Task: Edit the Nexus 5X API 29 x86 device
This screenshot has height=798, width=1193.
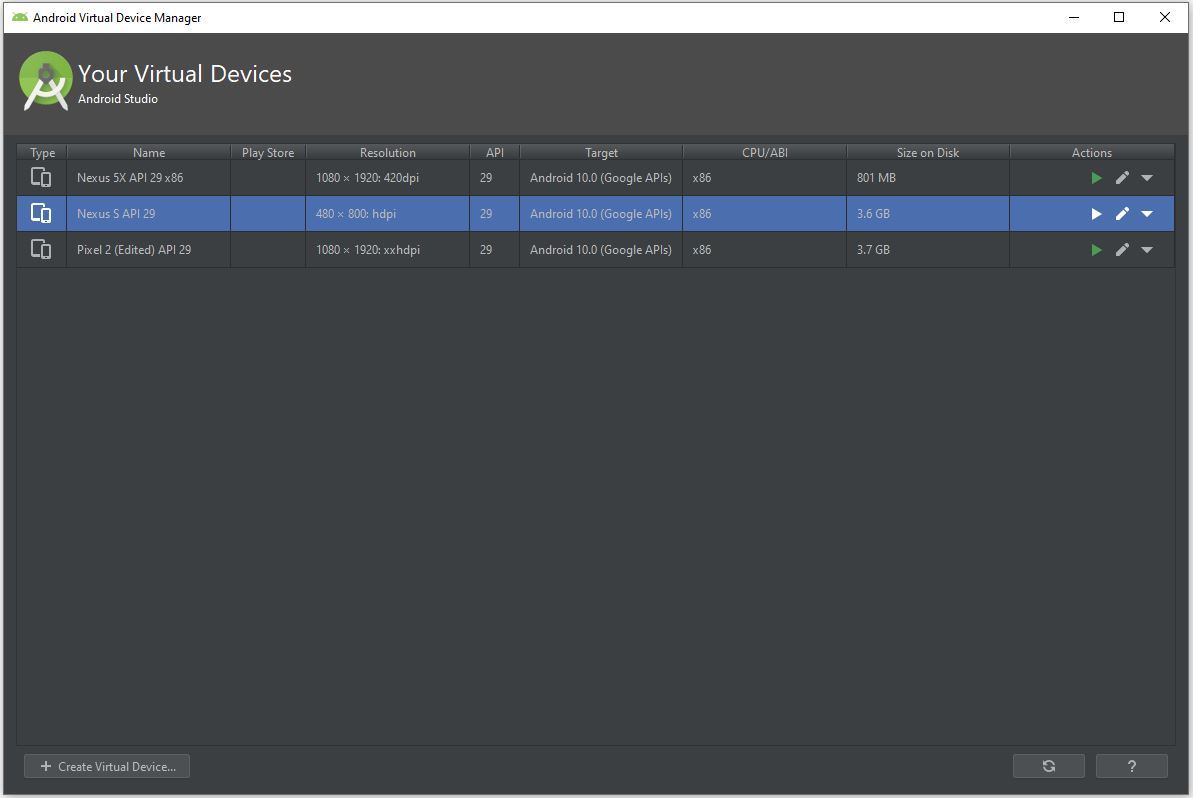Action: click(x=1122, y=178)
